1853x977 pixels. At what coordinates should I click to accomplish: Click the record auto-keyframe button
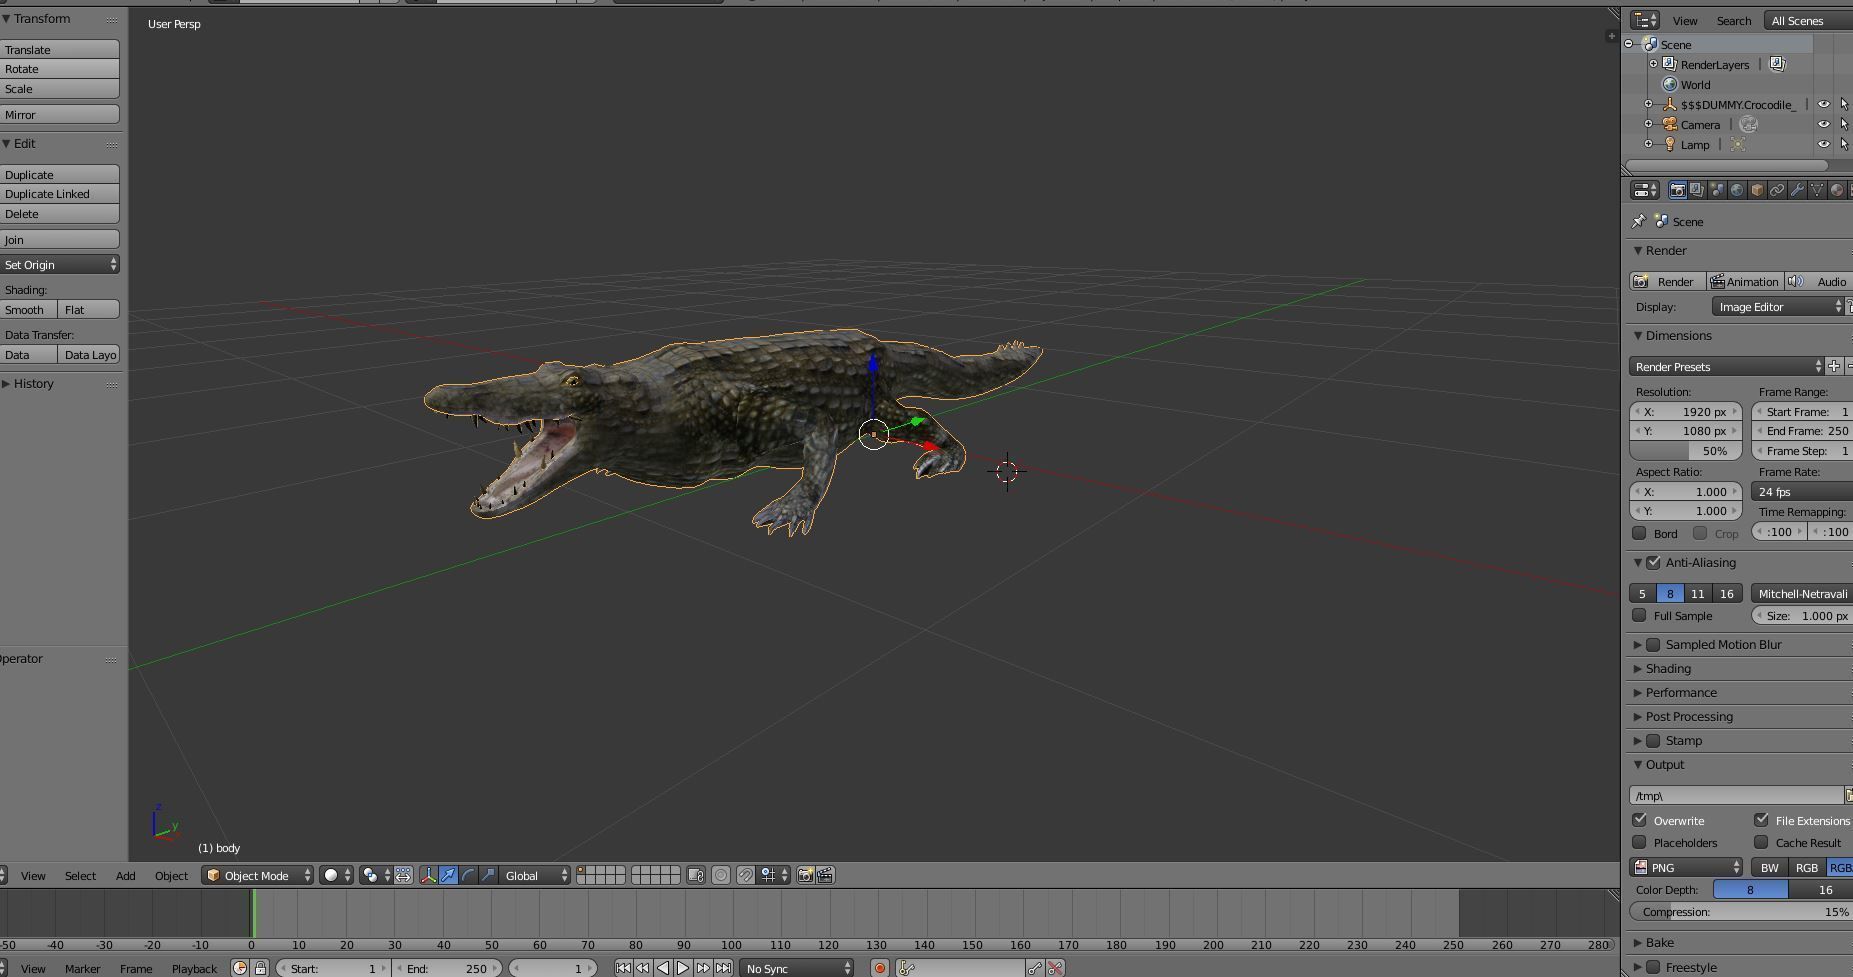(x=880, y=968)
